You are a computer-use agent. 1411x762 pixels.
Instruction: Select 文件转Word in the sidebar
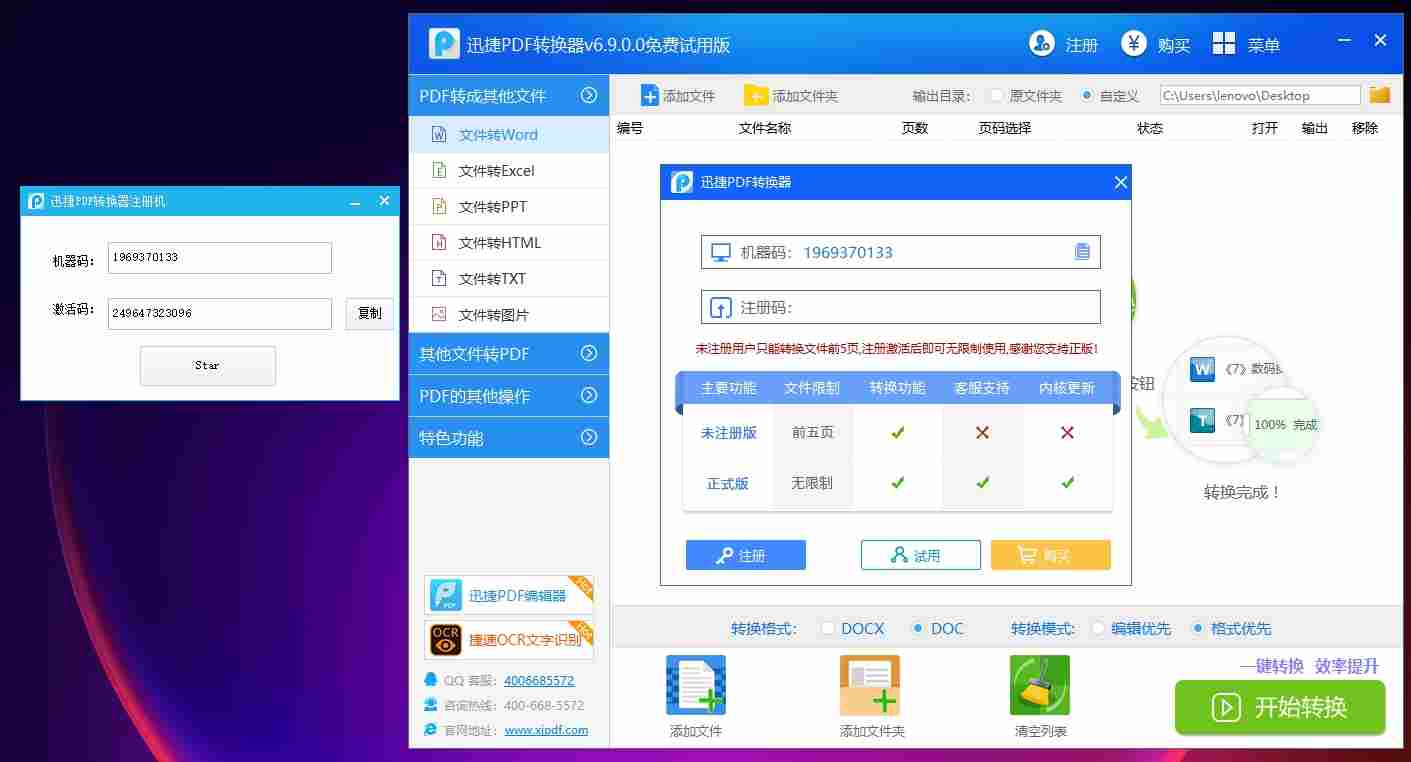(x=509, y=134)
